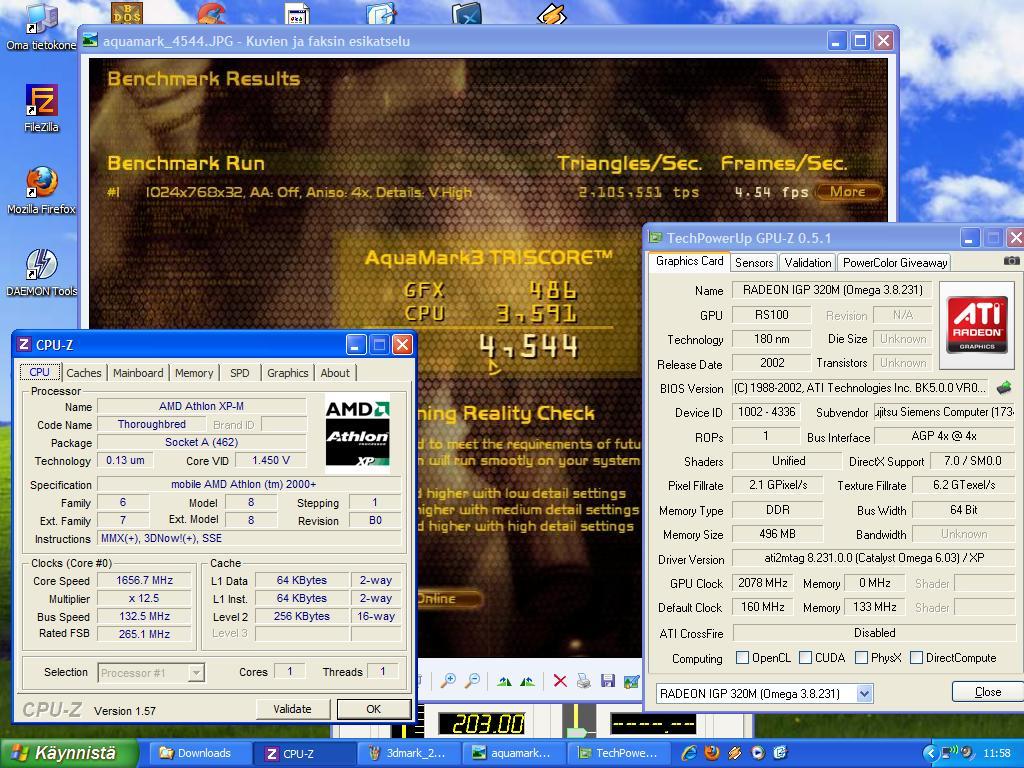Click the More button in AquaMark results
The width and height of the screenshot is (1024, 768).
pos(848,192)
